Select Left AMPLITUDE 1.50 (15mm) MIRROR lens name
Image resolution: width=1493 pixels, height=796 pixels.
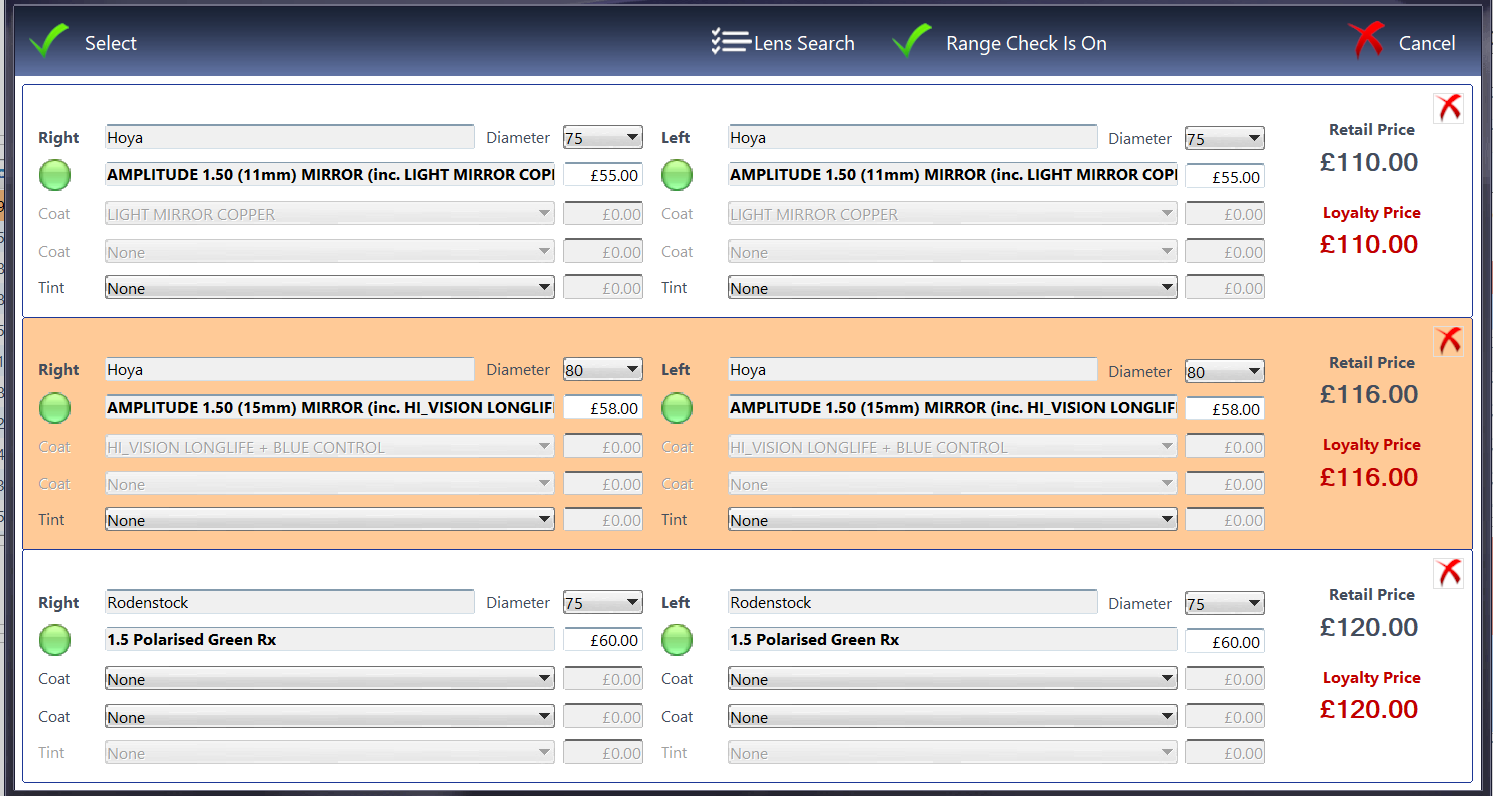(952, 407)
